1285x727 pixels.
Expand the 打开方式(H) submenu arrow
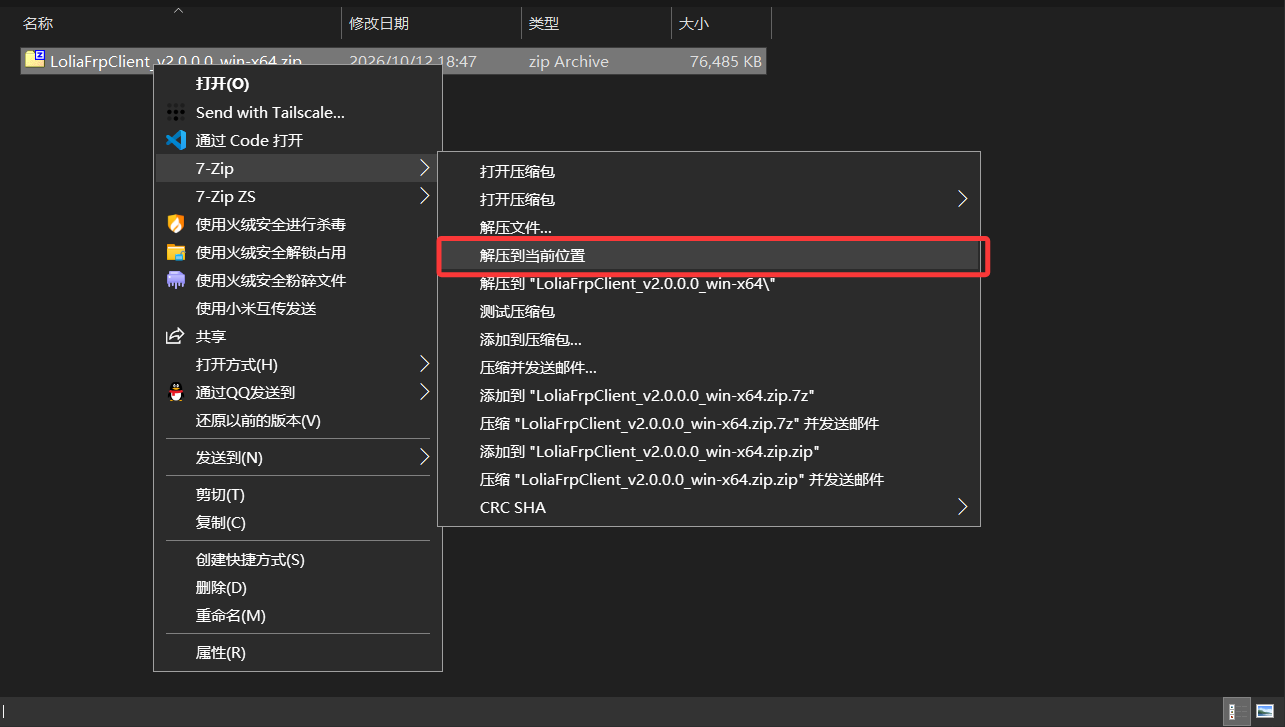coord(424,364)
